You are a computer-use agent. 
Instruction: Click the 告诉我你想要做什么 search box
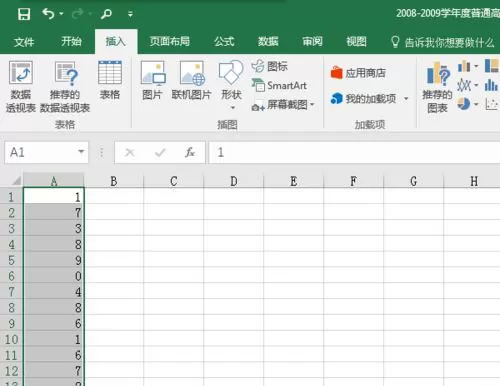pos(443,42)
